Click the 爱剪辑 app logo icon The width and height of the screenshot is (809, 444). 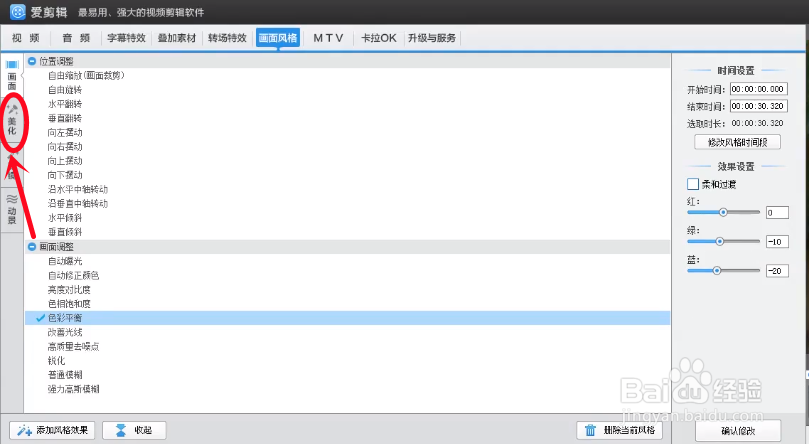coord(18,11)
